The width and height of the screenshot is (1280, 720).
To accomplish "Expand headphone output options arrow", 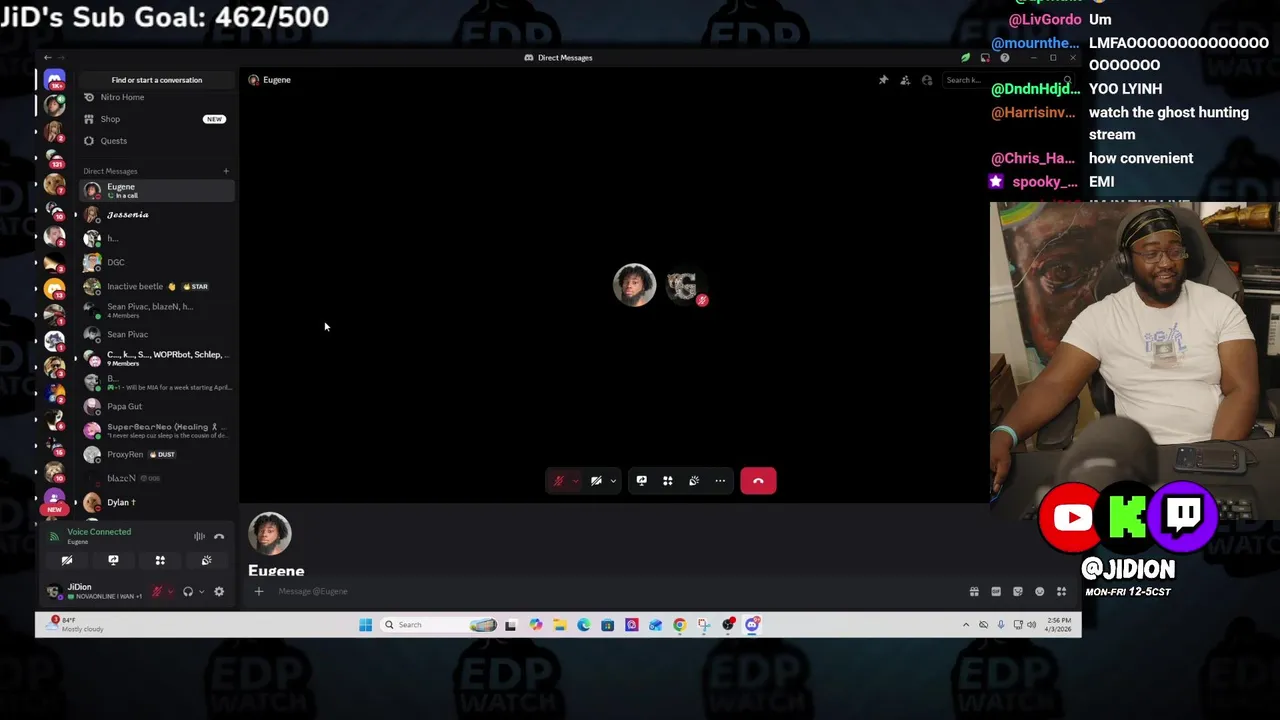I will (x=201, y=592).
